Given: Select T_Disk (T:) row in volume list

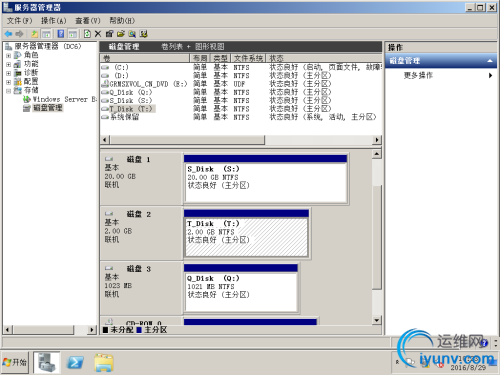Looking at the screenshot, I should click(x=241, y=109).
